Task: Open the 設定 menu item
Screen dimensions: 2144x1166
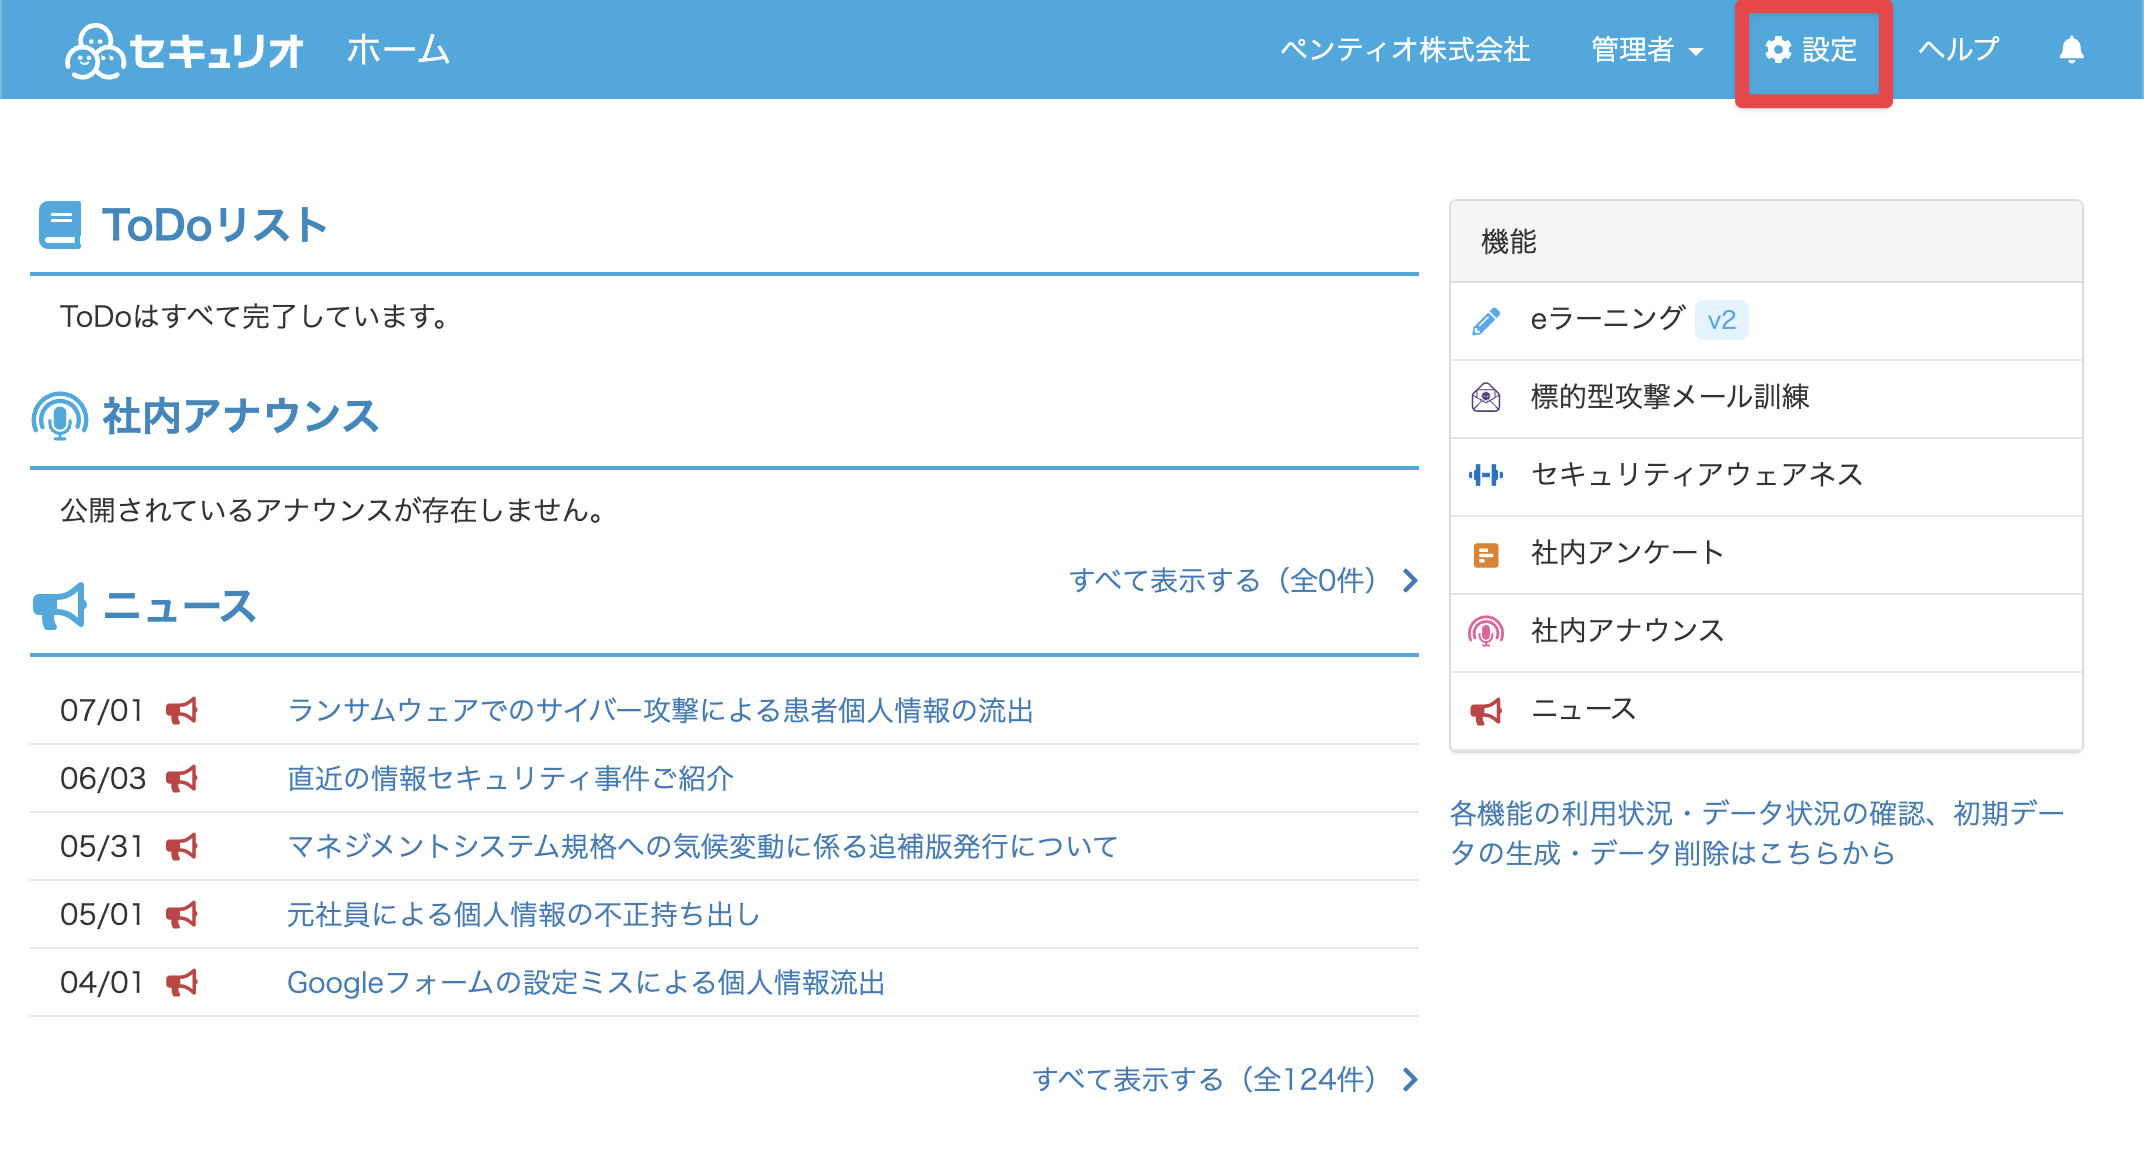Action: (x=1811, y=49)
